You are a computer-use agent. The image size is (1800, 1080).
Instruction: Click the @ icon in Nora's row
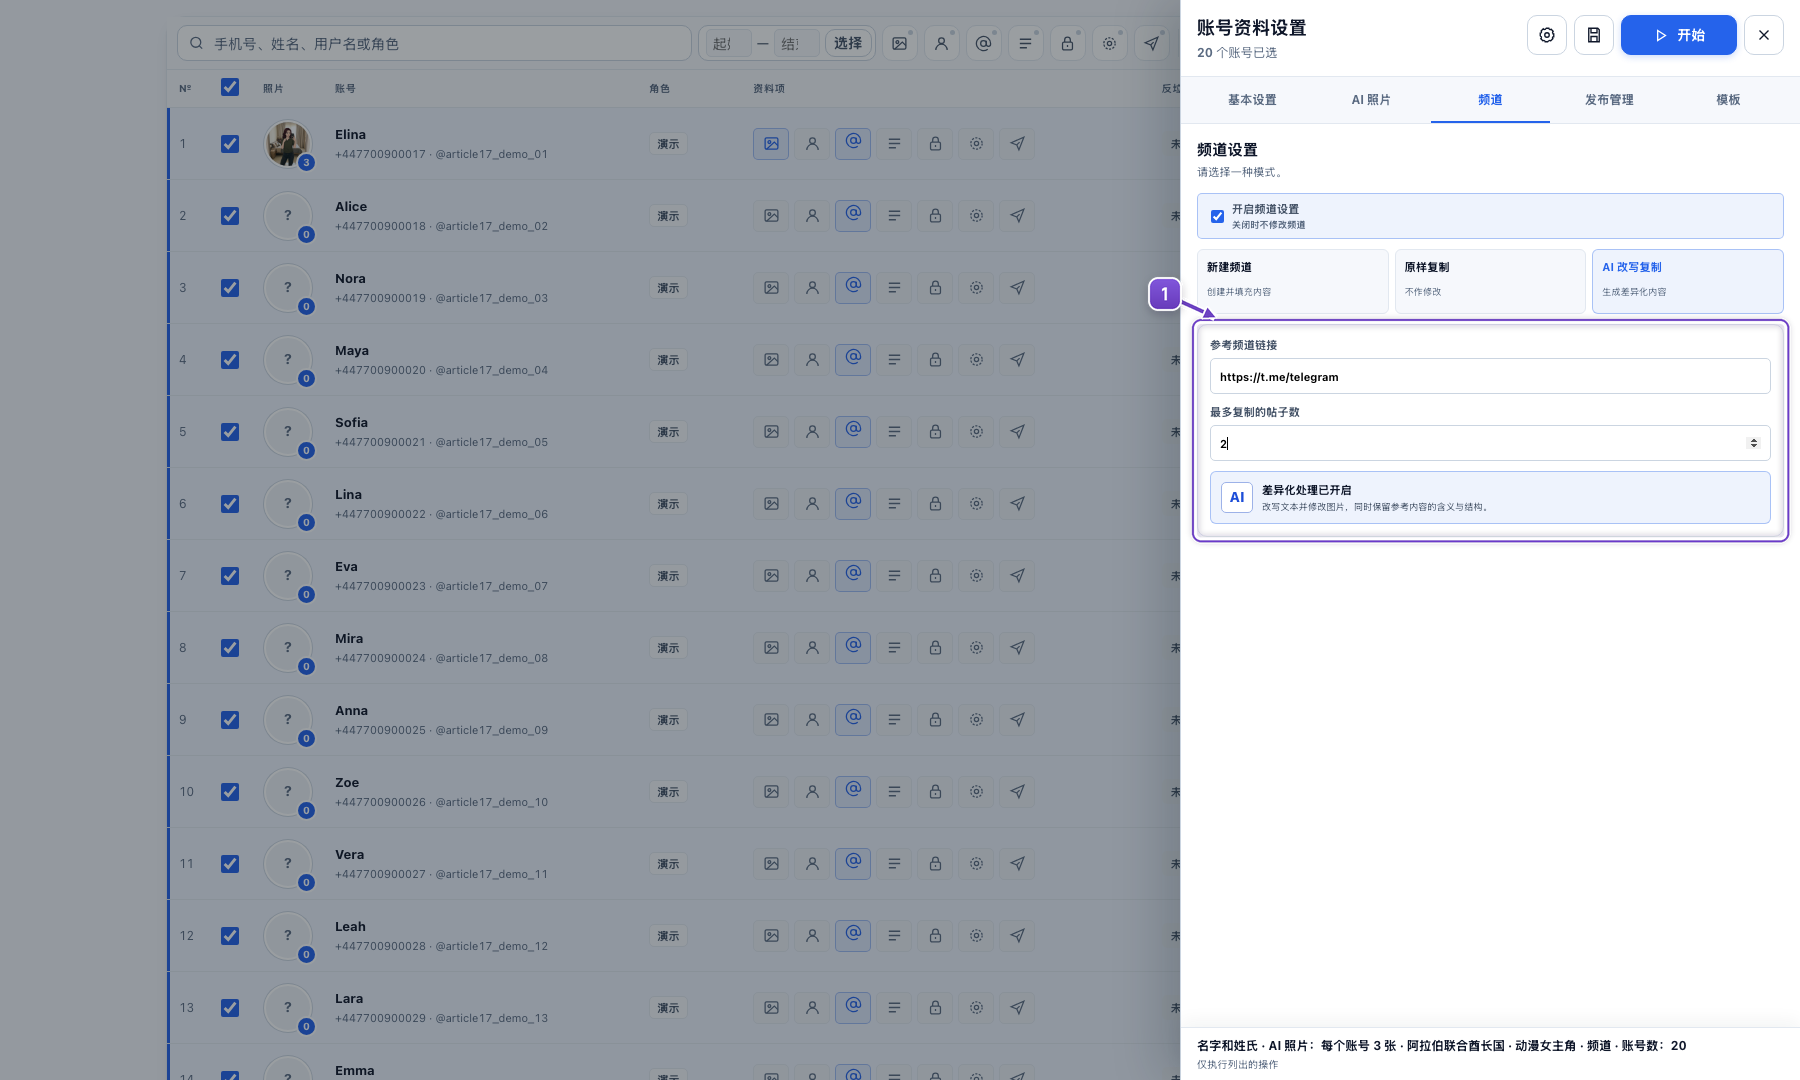(853, 288)
